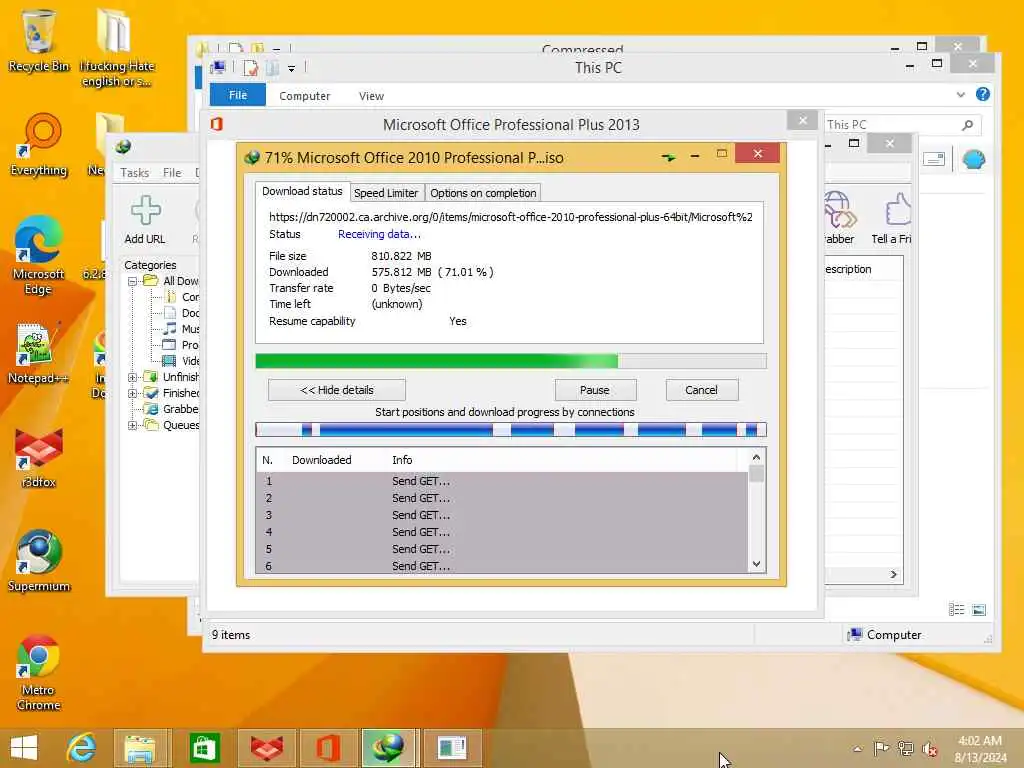Open the Options on completion tab

(483, 193)
